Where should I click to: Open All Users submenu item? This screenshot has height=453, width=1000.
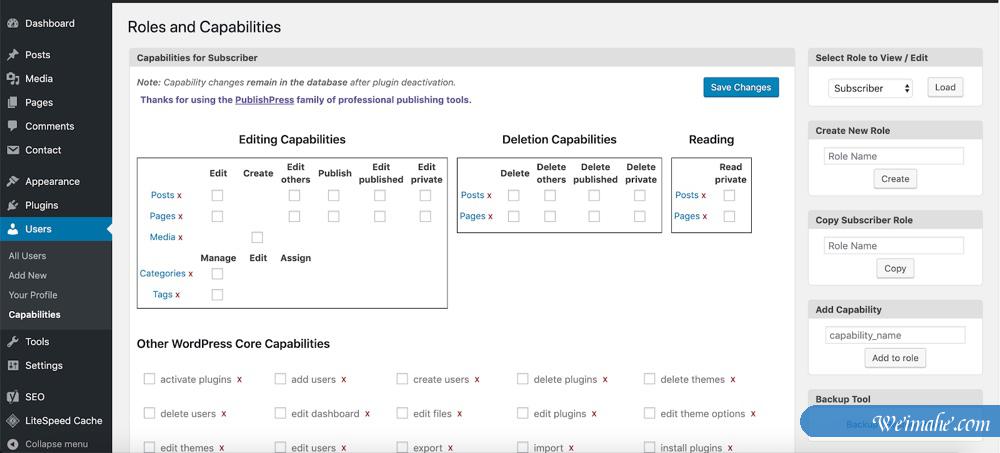click(x=28, y=256)
